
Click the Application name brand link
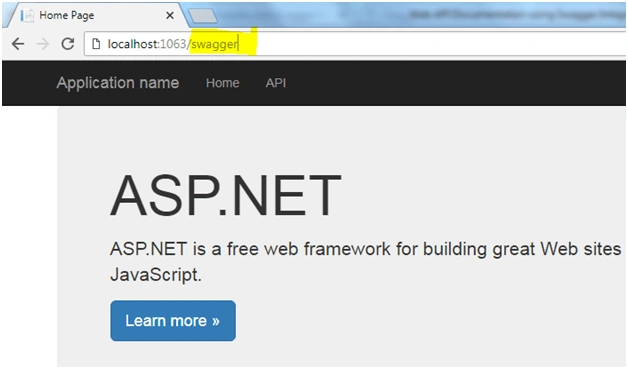pos(118,83)
